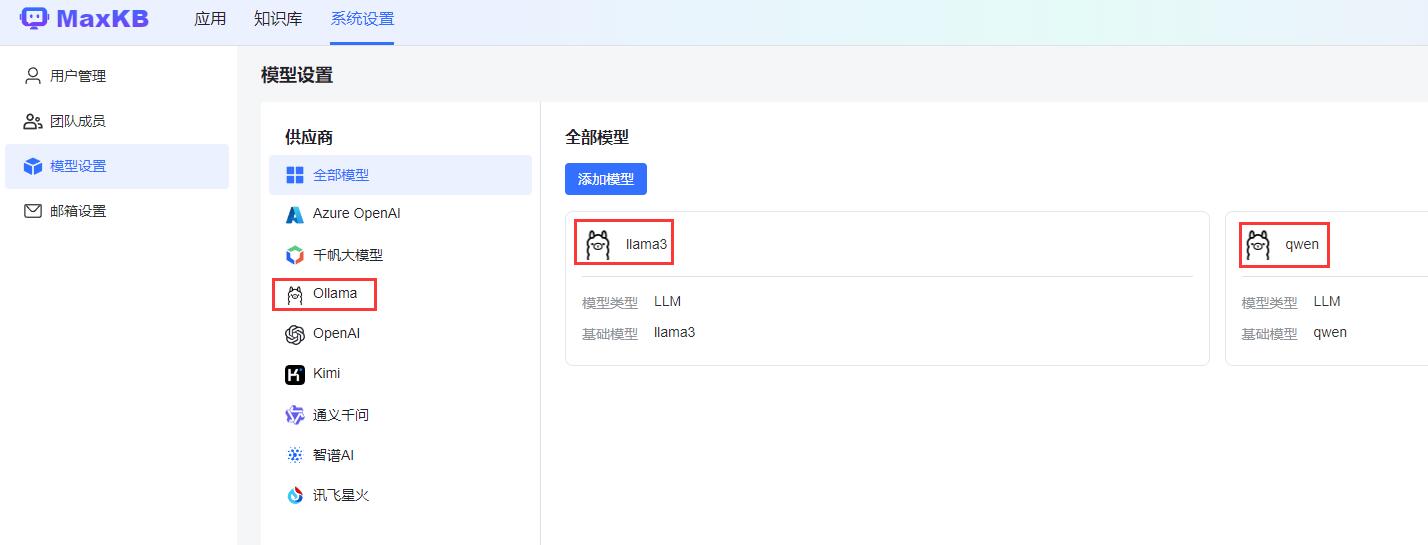Image resolution: width=1428 pixels, height=545 pixels.
Task: Open 团队成员 in the sidebar
Action: [x=77, y=121]
